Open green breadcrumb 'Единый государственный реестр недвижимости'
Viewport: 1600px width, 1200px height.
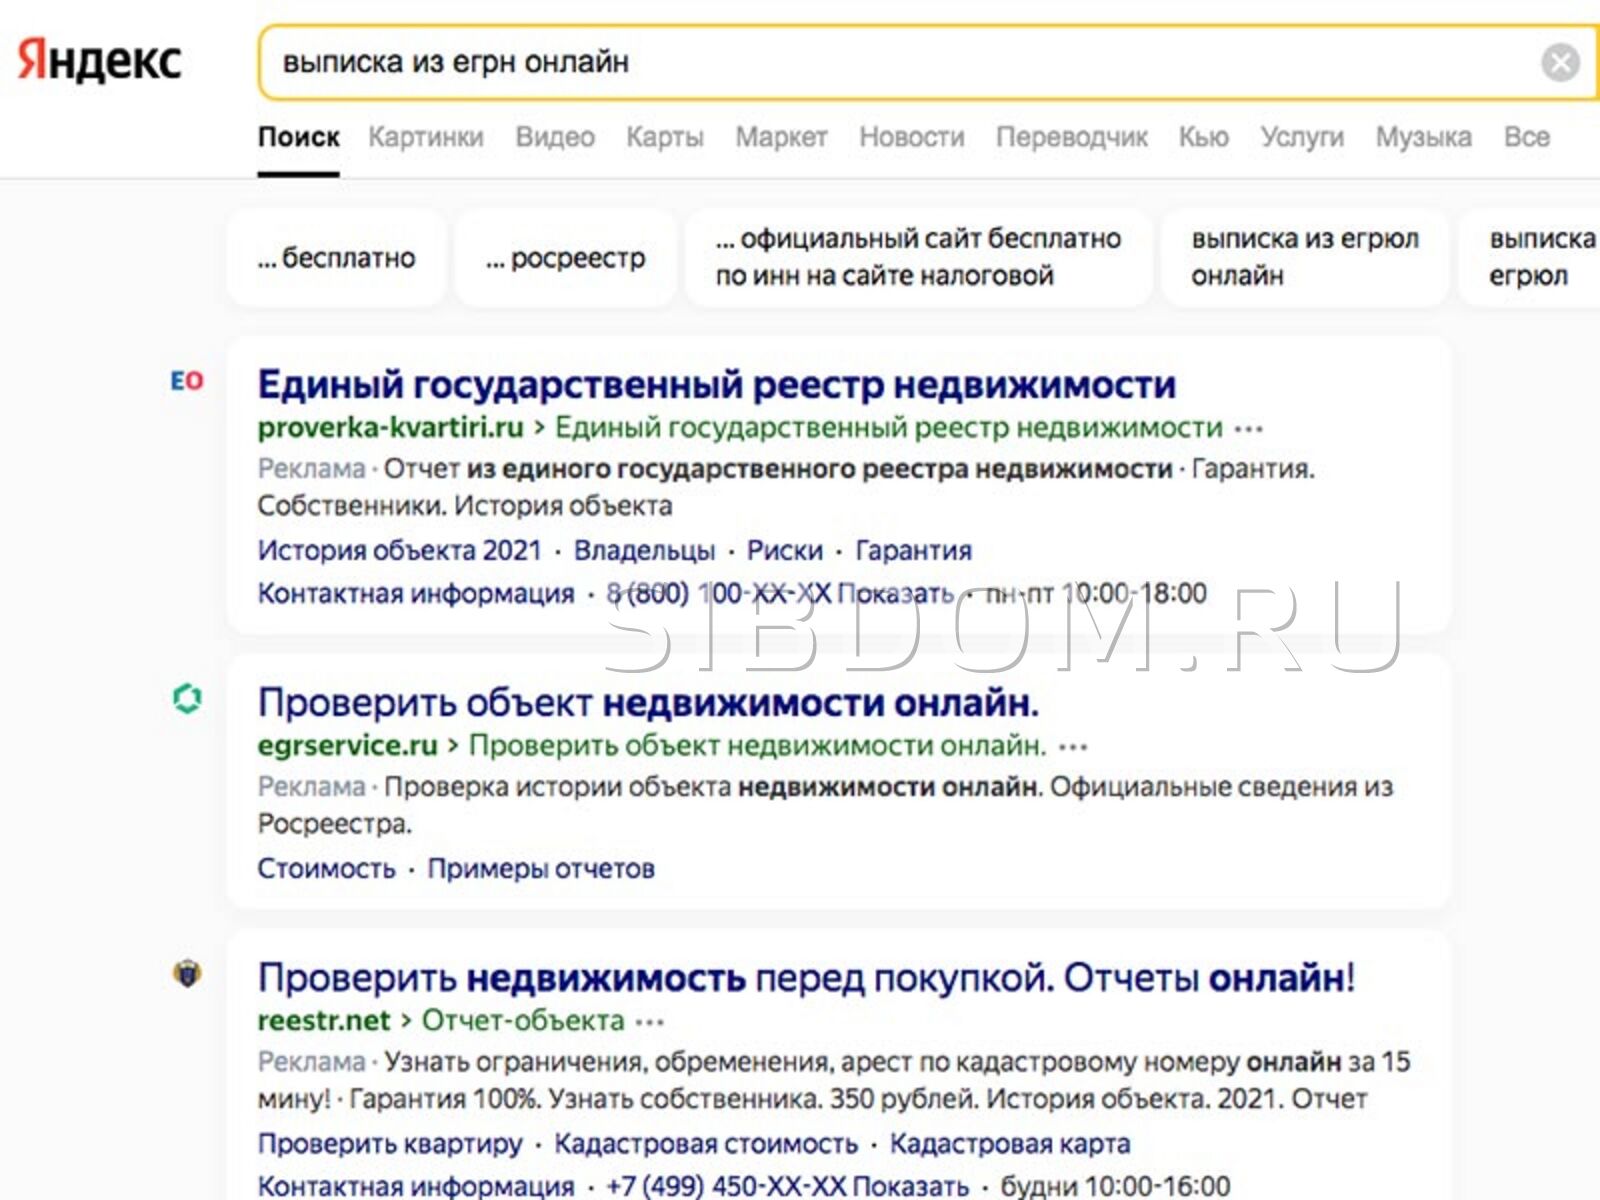point(889,428)
